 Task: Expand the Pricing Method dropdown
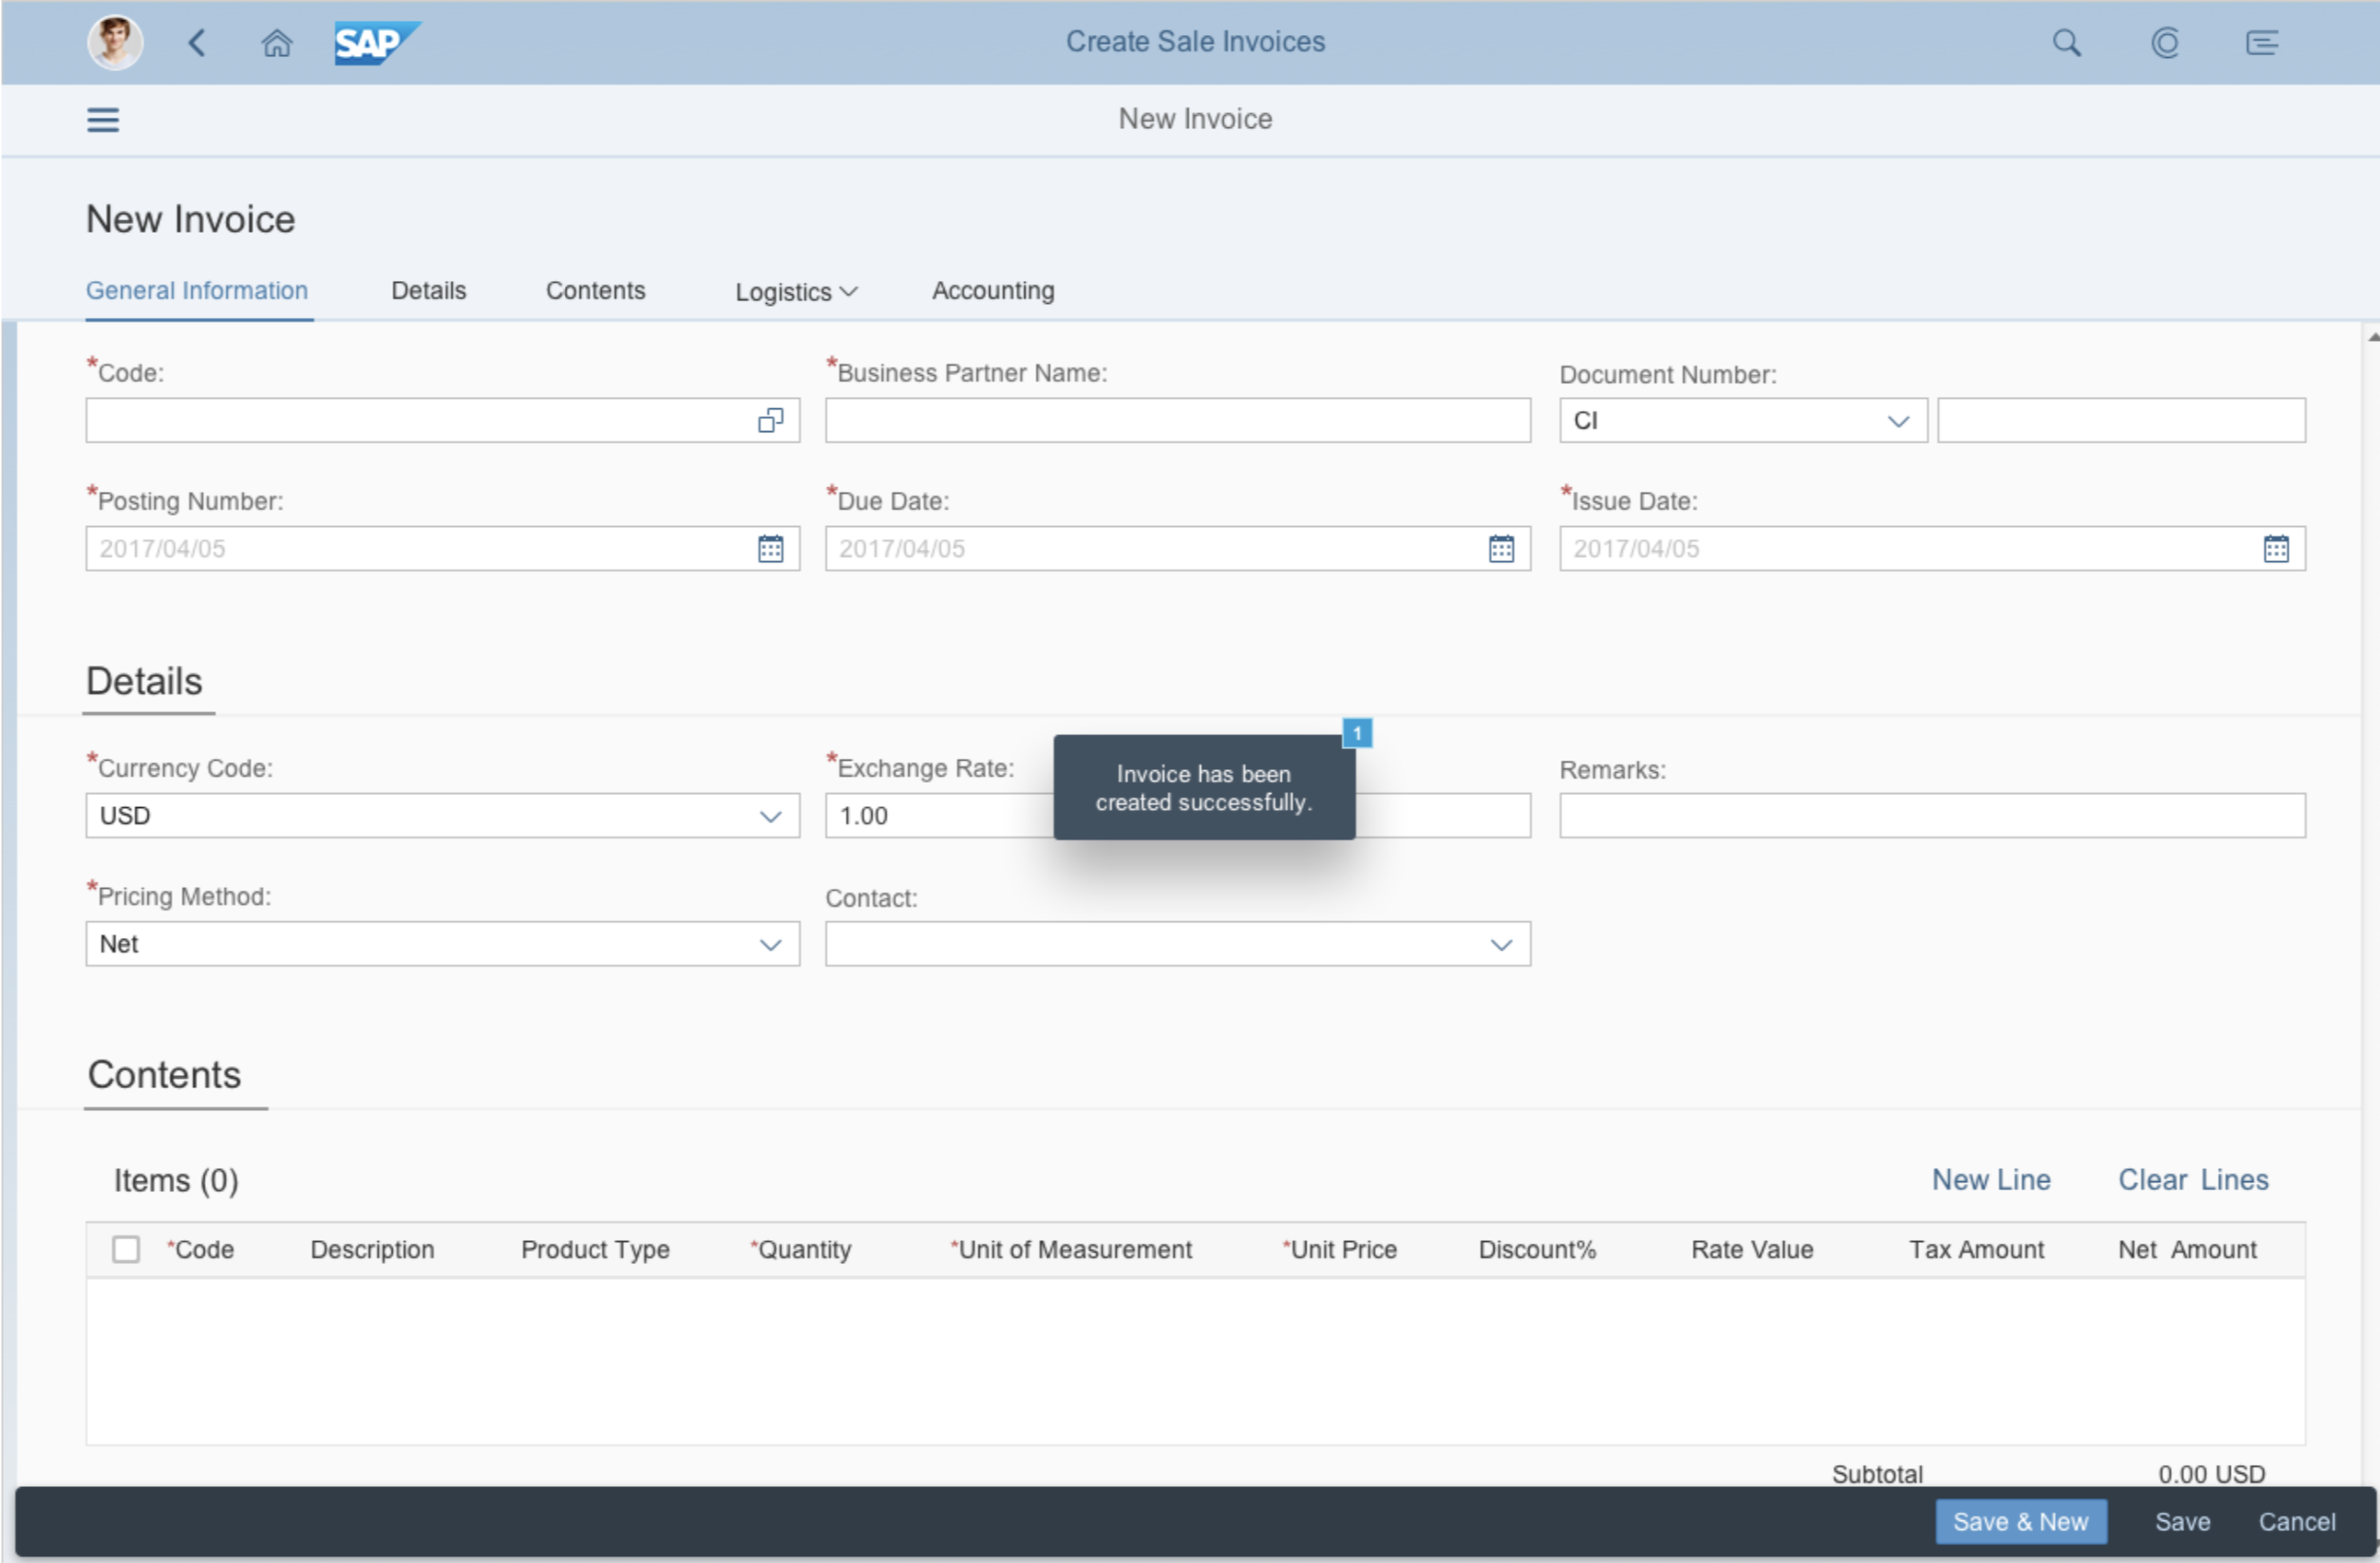tap(770, 945)
